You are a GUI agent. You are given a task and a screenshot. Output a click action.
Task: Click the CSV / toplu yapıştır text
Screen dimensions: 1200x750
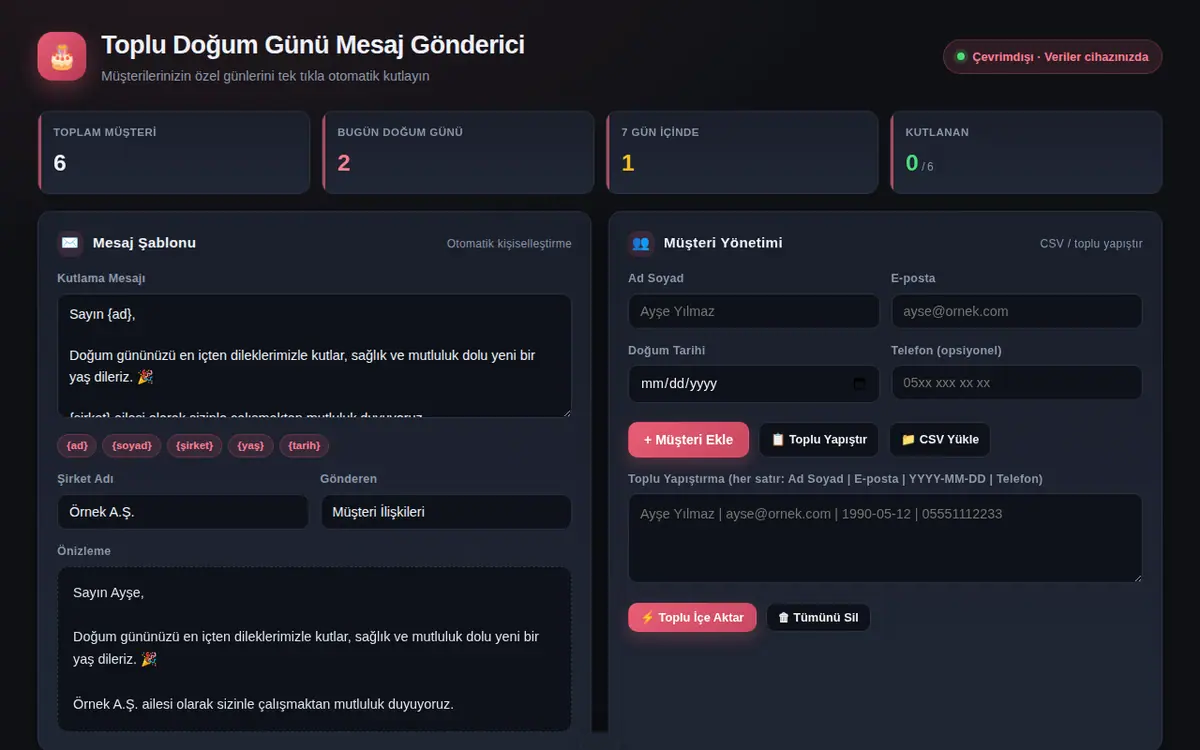pyautogui.click(x=1091, y=244)
